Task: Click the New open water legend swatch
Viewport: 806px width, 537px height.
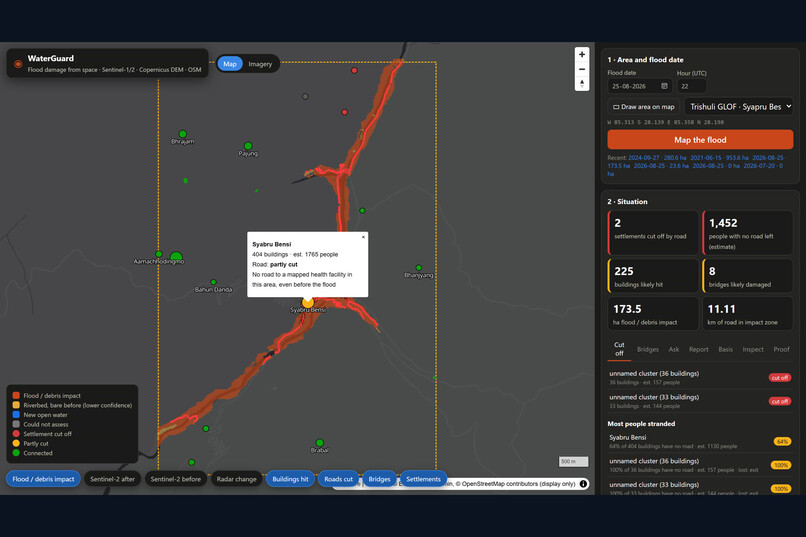Action: pyautogui.click(x=16, y=414)
